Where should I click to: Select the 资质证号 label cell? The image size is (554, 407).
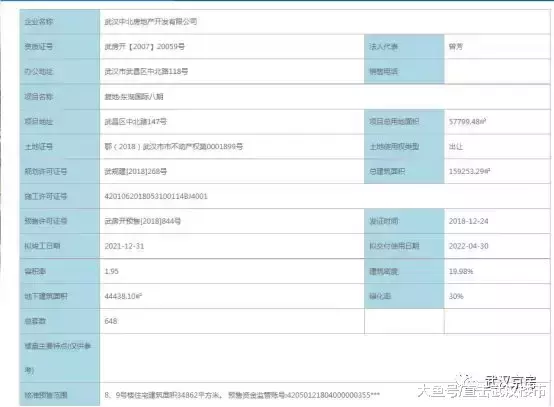60,47
